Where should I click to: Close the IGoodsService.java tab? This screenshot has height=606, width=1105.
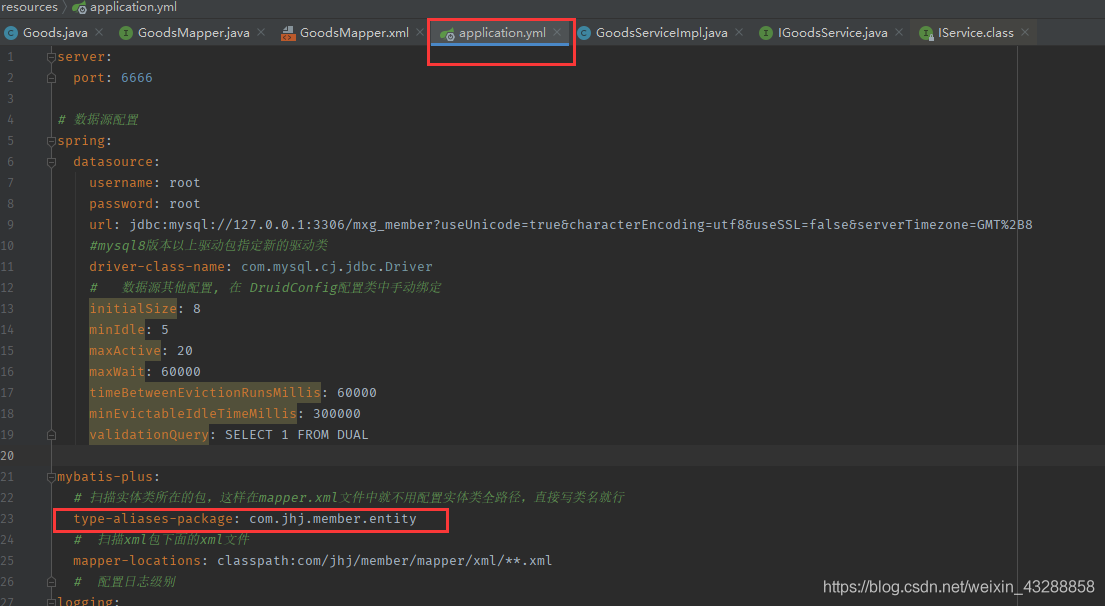(899, 32)
